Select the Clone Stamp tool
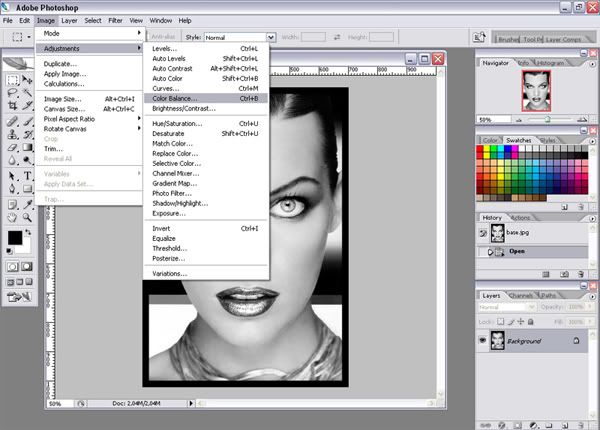Image resolution: width=600 pixels, height=430 pixels. (x=13, y=134)
